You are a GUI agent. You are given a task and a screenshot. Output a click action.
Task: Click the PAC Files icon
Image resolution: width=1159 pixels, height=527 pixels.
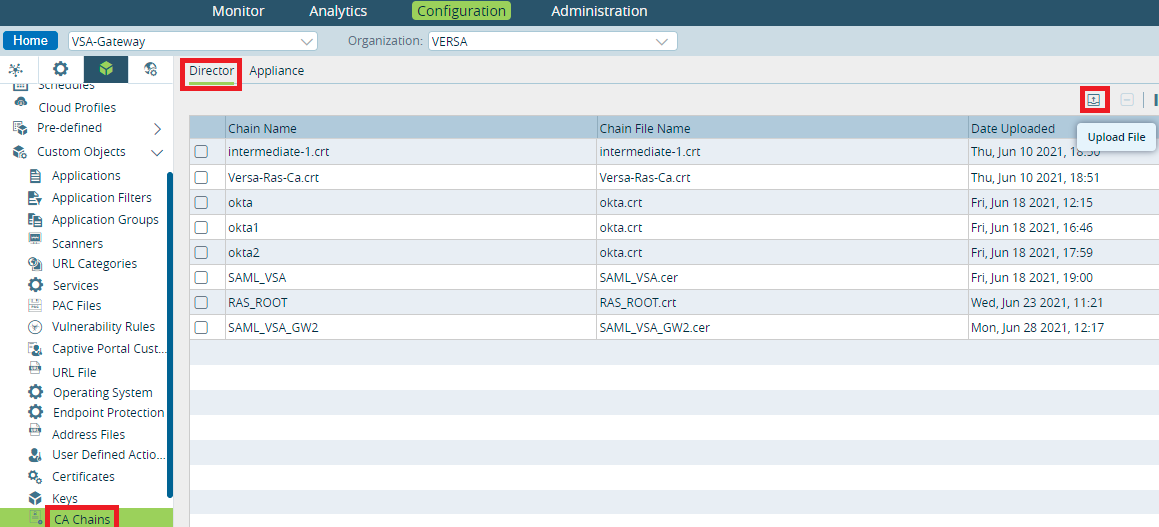coord(35,305)
